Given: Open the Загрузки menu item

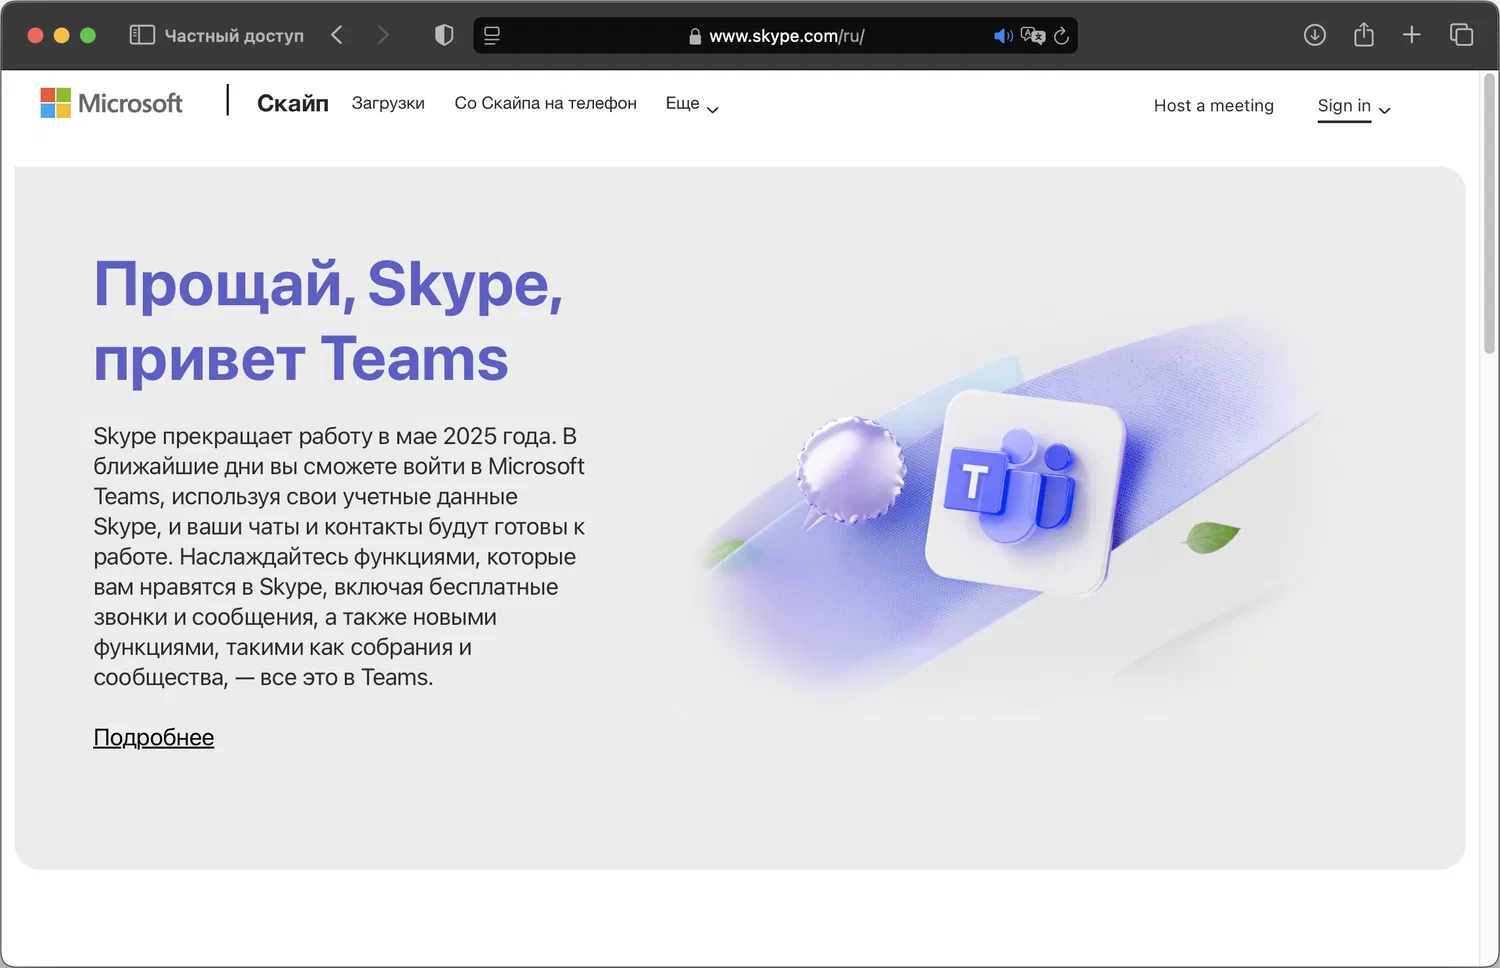Looking at the screenshot, I should pyautogui.click(x=388, y=103).
